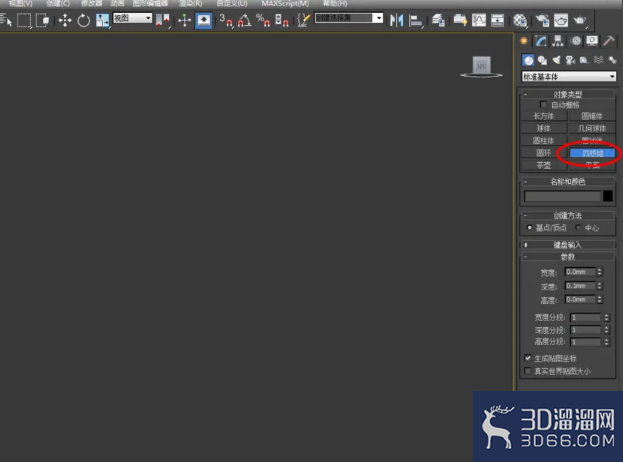Select the Space Warps category
Viewport: 623px width, 462px height.
598,60
